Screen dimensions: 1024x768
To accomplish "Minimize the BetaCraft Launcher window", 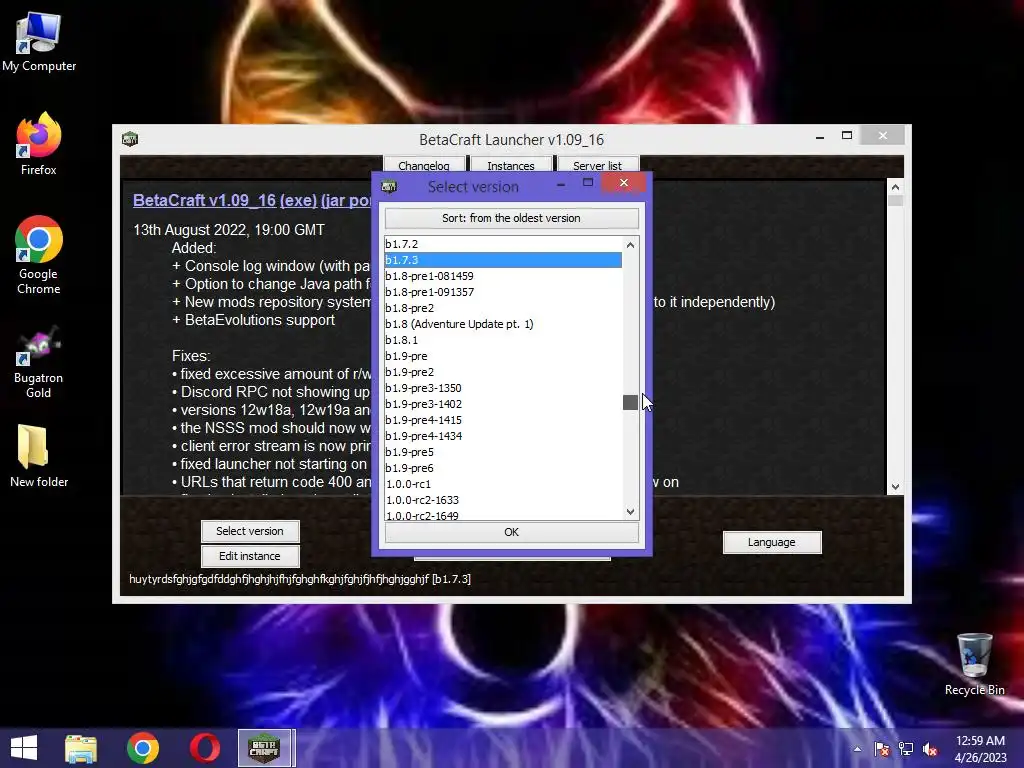I will coord(820,137).
